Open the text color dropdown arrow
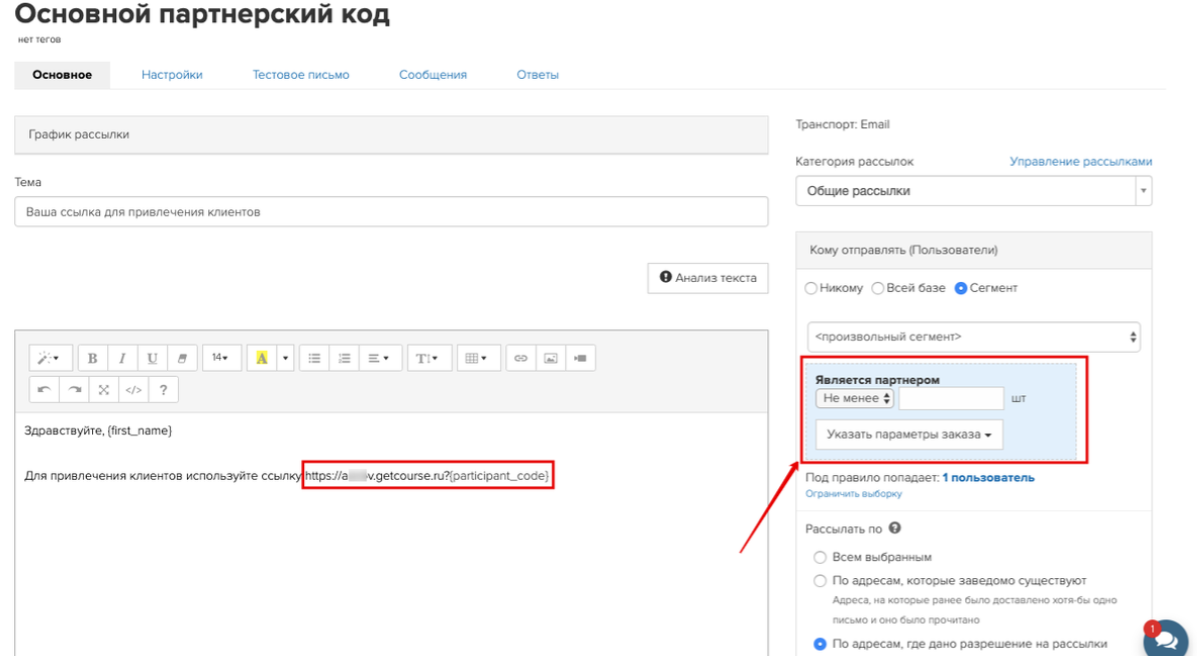The width and height of the screenshot is (1197, 656). 286,358
